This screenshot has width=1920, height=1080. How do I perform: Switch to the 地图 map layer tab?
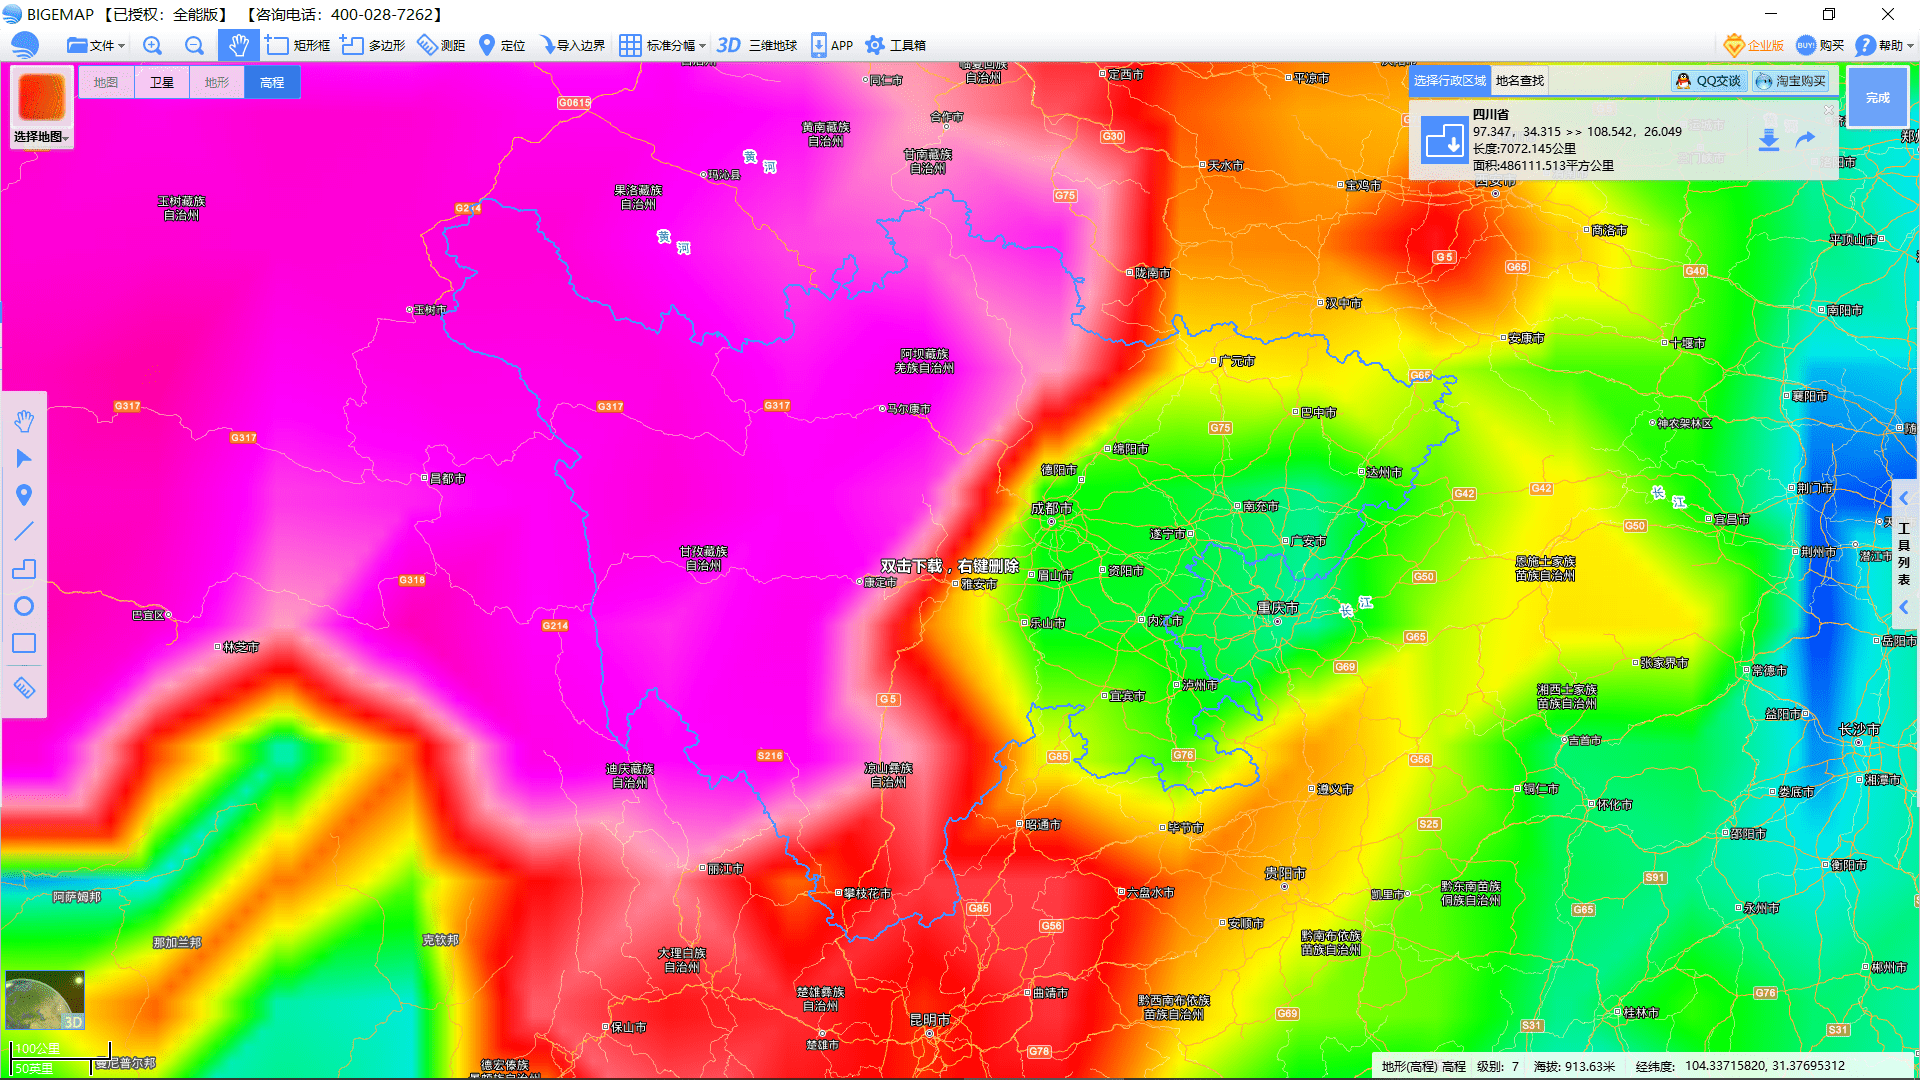[x=106, y=82]
